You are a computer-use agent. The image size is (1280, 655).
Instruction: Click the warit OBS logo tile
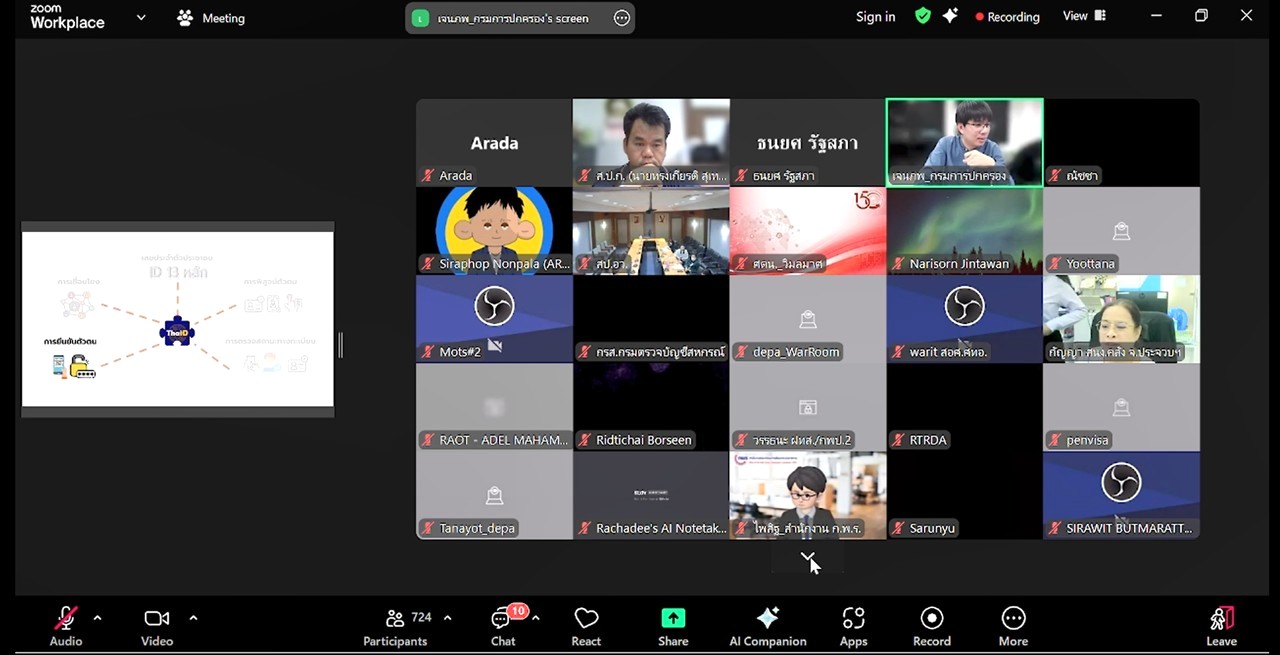965,318
